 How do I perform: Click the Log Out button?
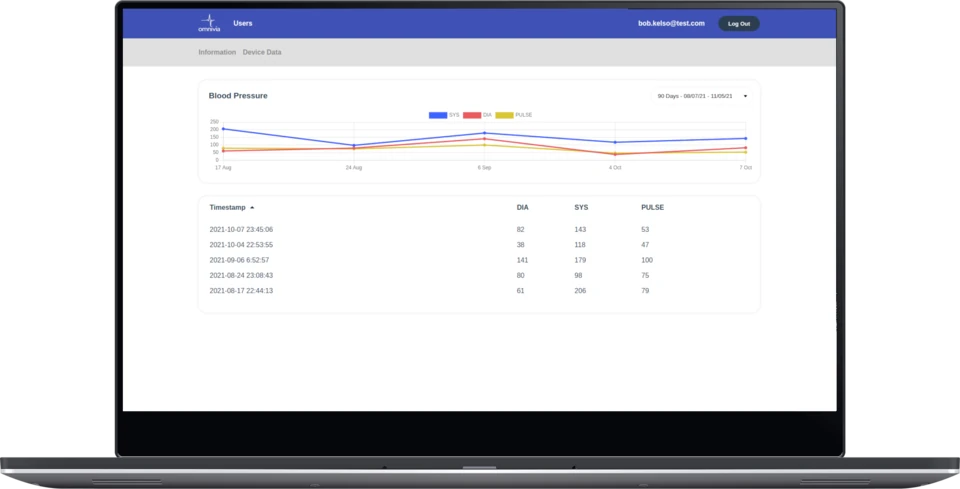pos(738,24)
